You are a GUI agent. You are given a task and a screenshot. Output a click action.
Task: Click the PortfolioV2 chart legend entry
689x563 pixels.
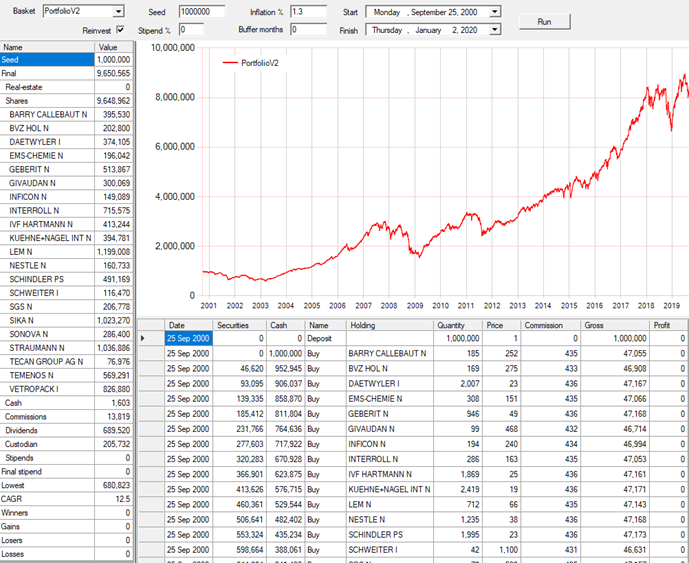point(250,63)
